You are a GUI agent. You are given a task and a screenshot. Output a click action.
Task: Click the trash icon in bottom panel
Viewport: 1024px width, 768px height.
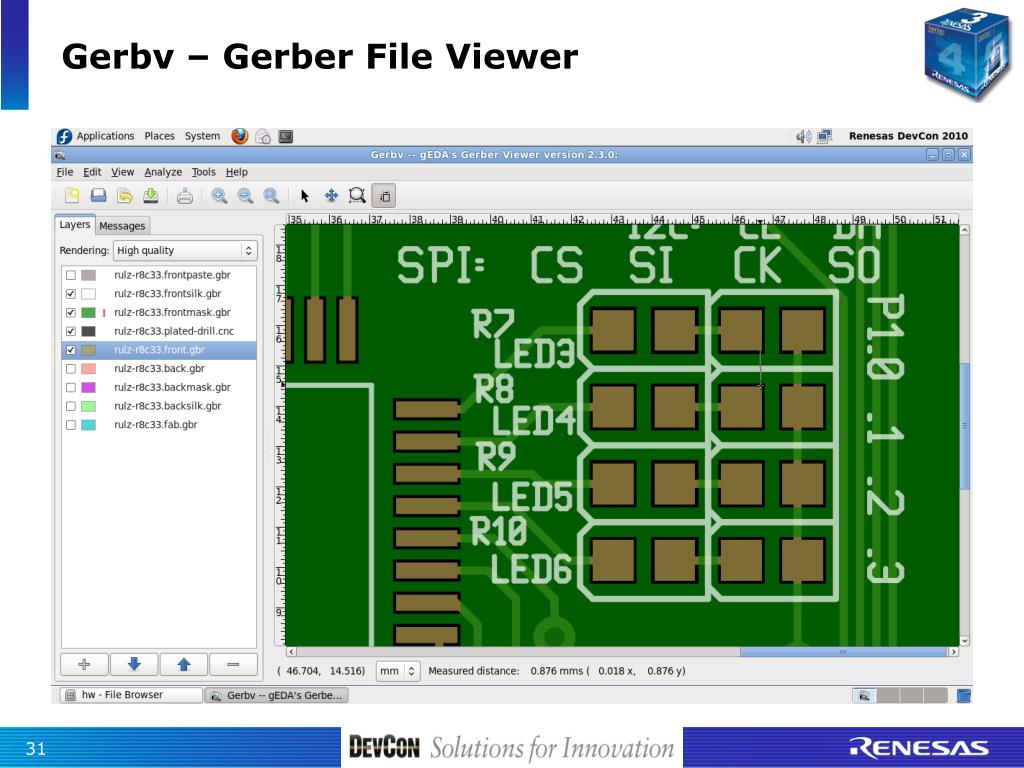click(963, 696)
